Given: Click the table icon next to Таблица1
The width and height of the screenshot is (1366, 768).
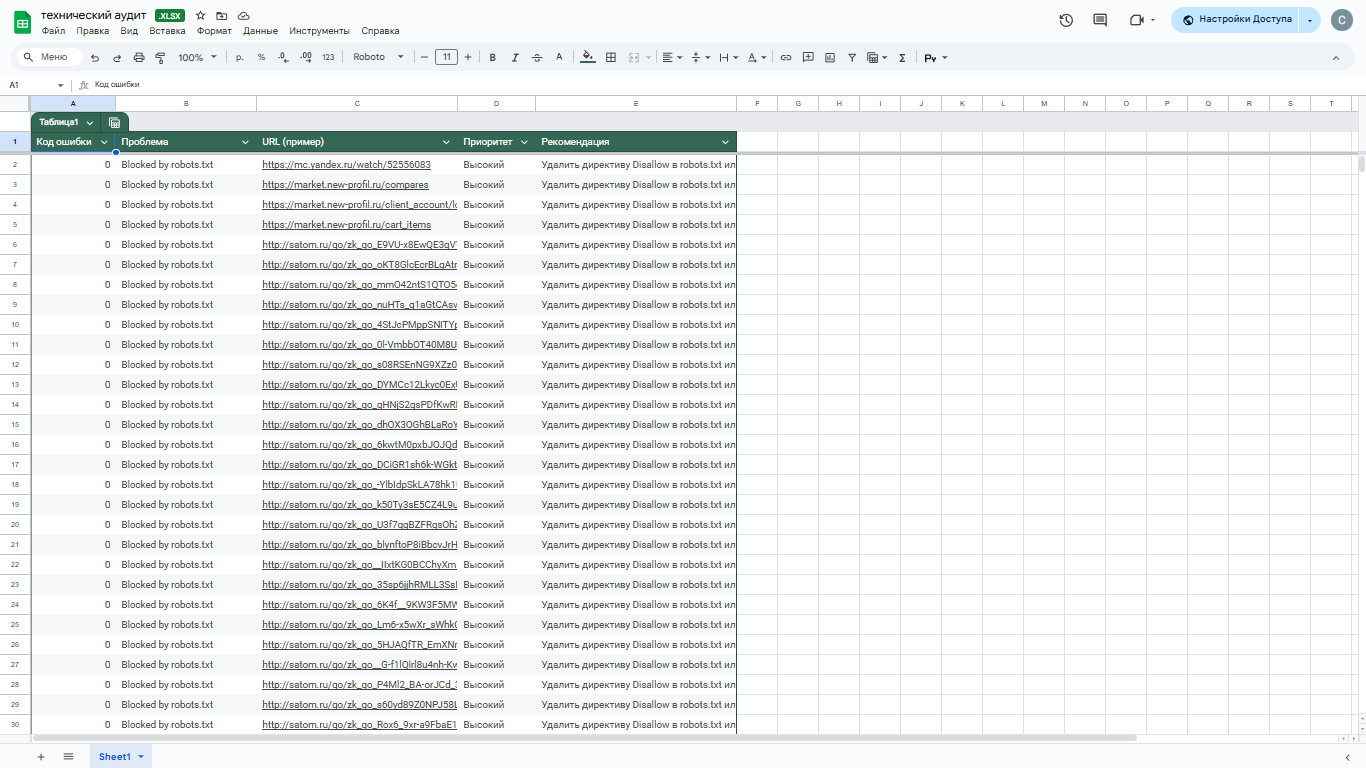Looking at the screenshot, I should [115, 122].
